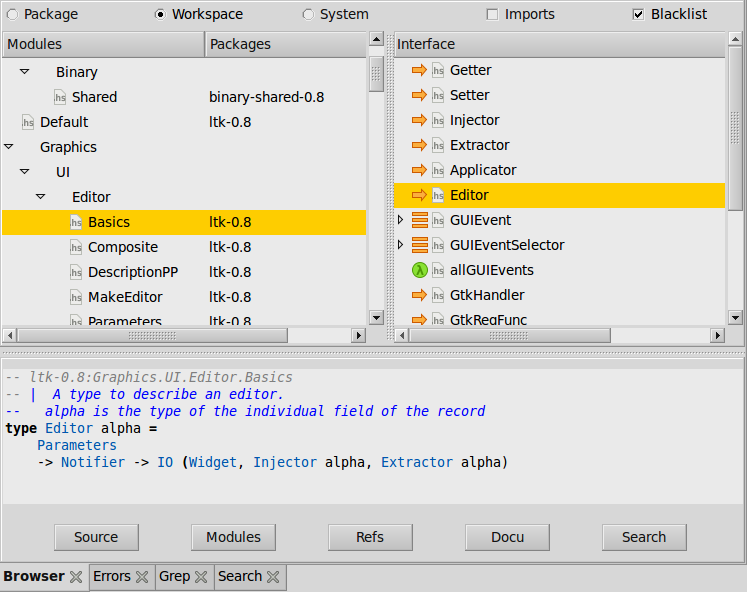
Task: Switch to the Grep tab
Action: (x=174, y=576)
